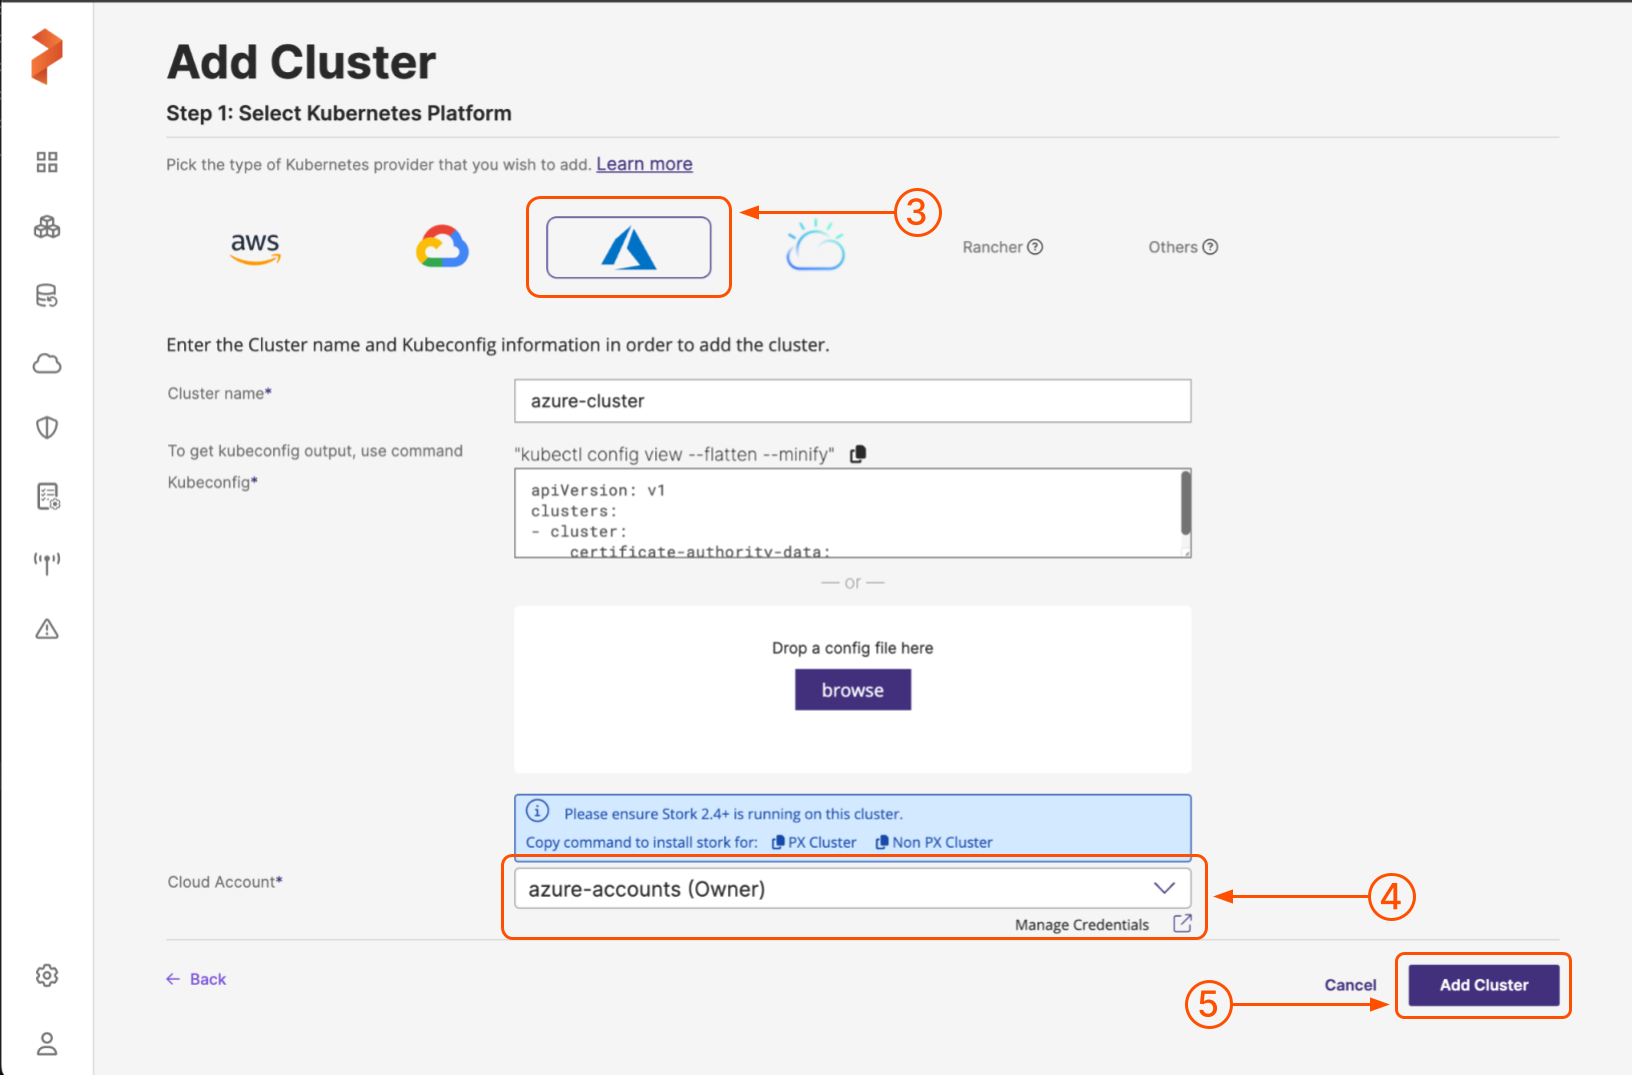The width and height of the screenshot is (1632, 1075).
Task: Pick the IBM Cloud platform icon
Action: 815,246
